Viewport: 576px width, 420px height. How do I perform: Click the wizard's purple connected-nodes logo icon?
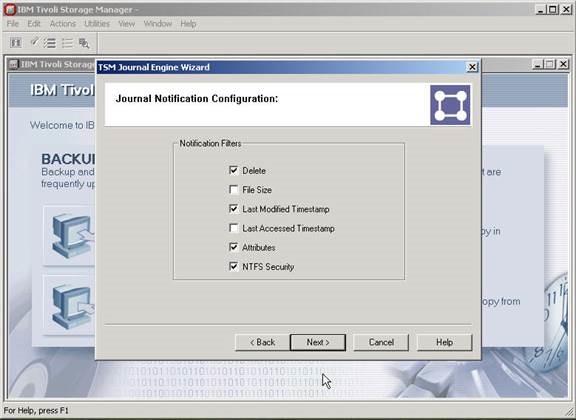pos(450,105)
